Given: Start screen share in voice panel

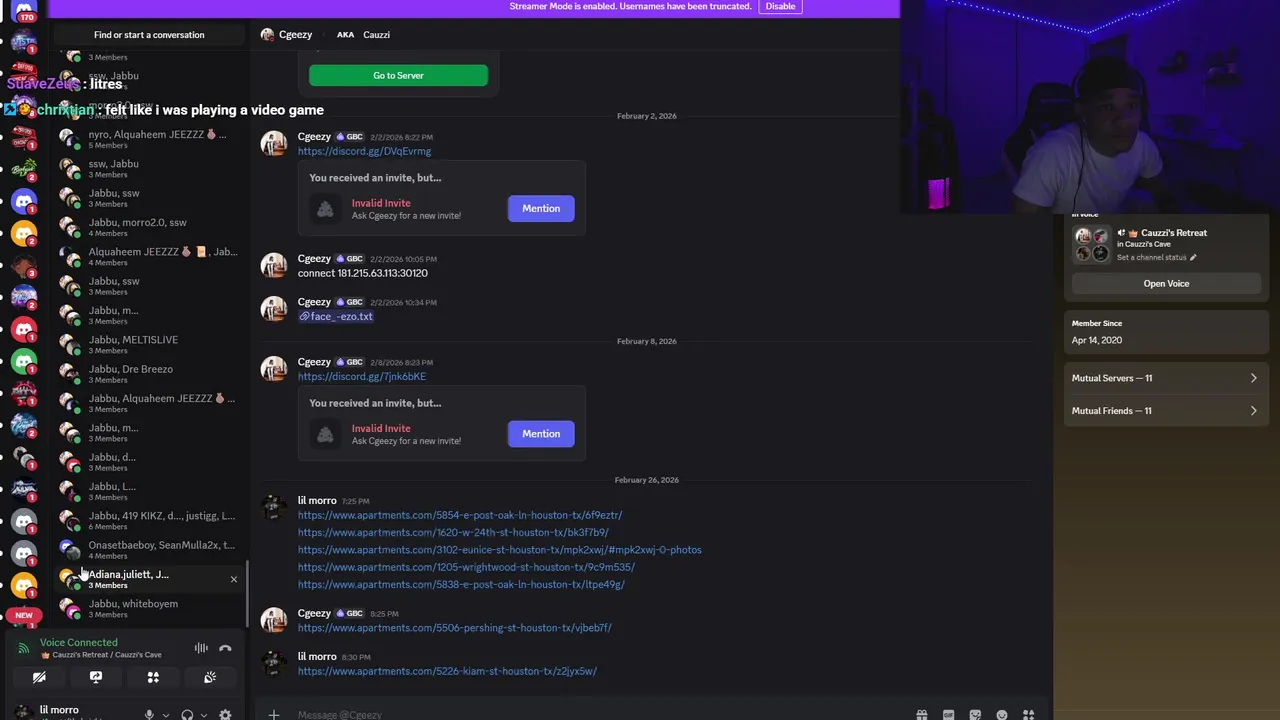Looking at the screenshot, I should click(96, 678).
